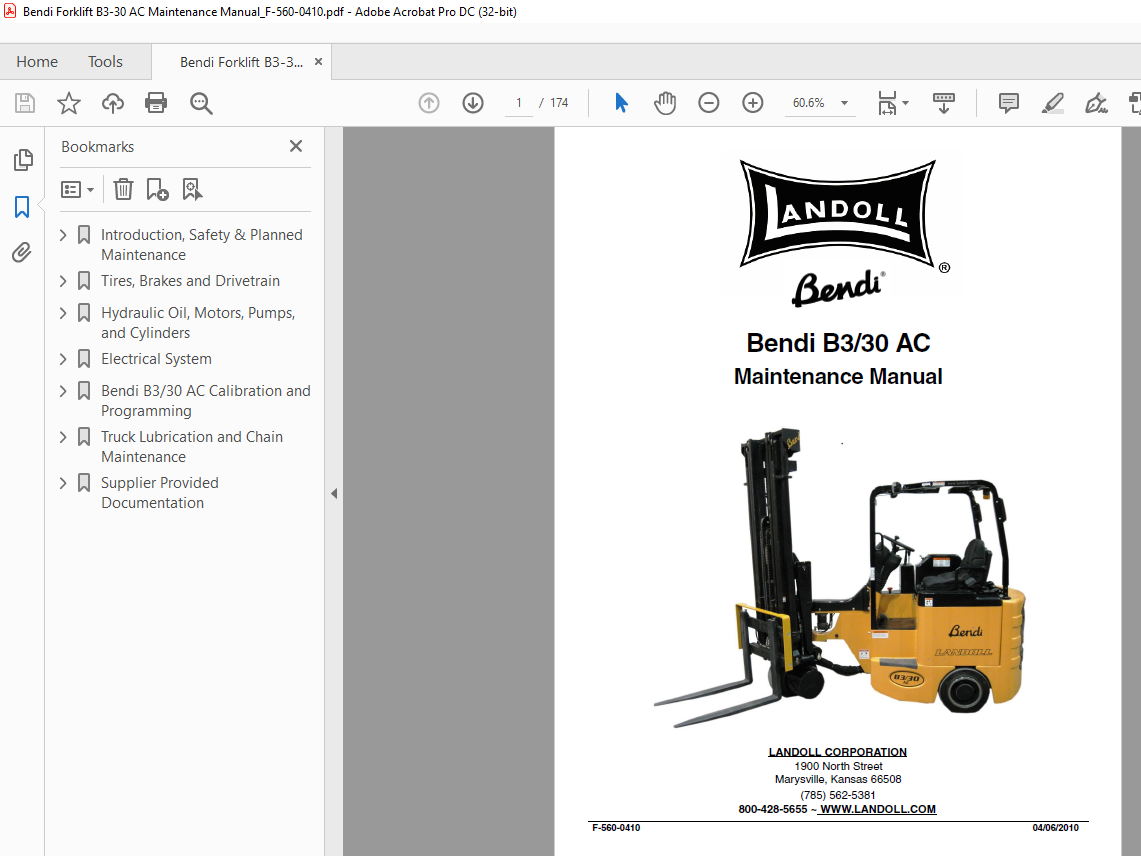Click the page number input field
This screenshot has width=1141, height=856.
click(519, 103)
